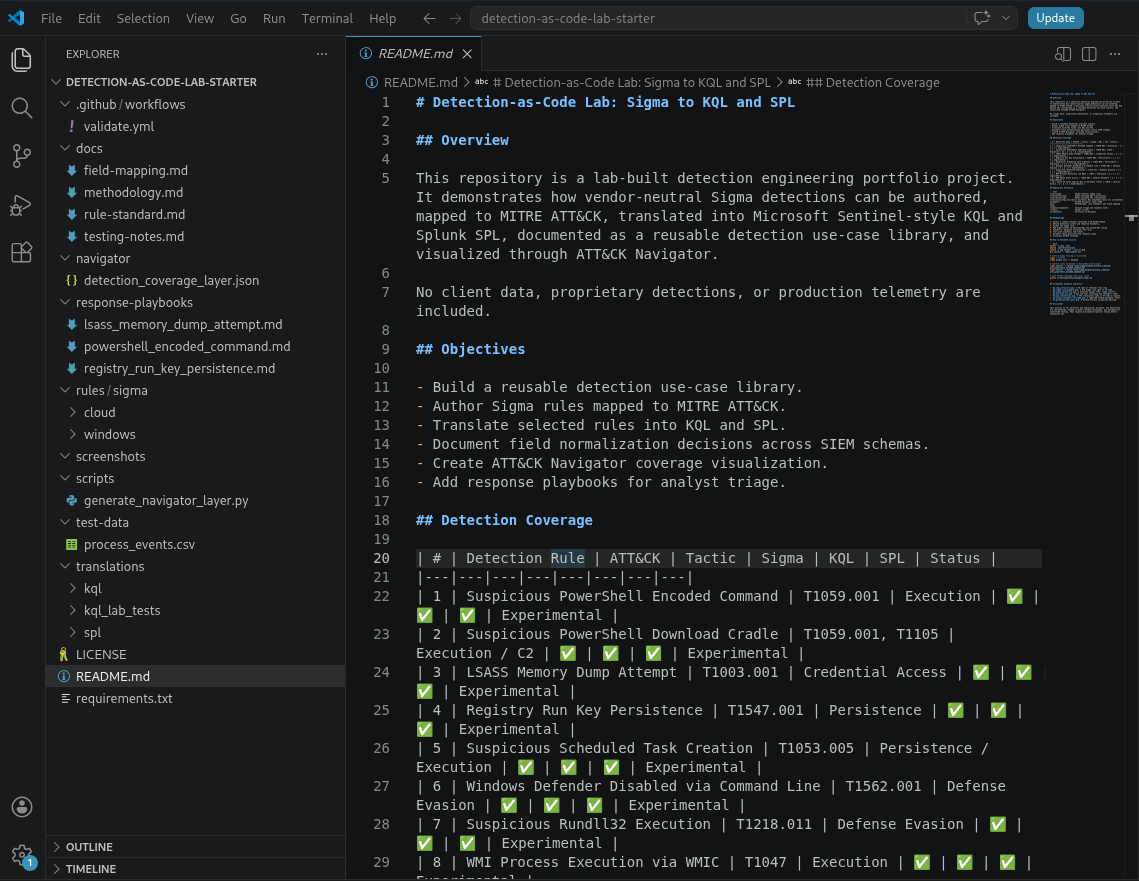
Task: Open the Run and Debug view
Action: point(22,205)
